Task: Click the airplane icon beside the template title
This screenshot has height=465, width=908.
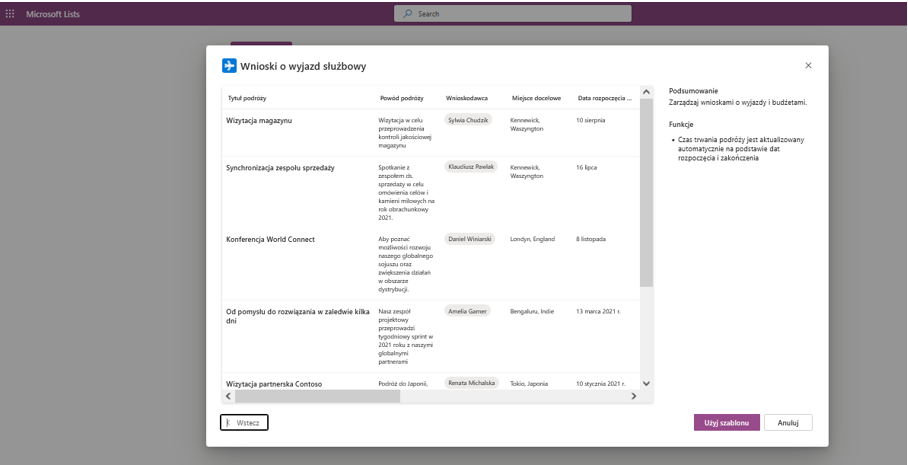Action: click(x=229, y=66)
